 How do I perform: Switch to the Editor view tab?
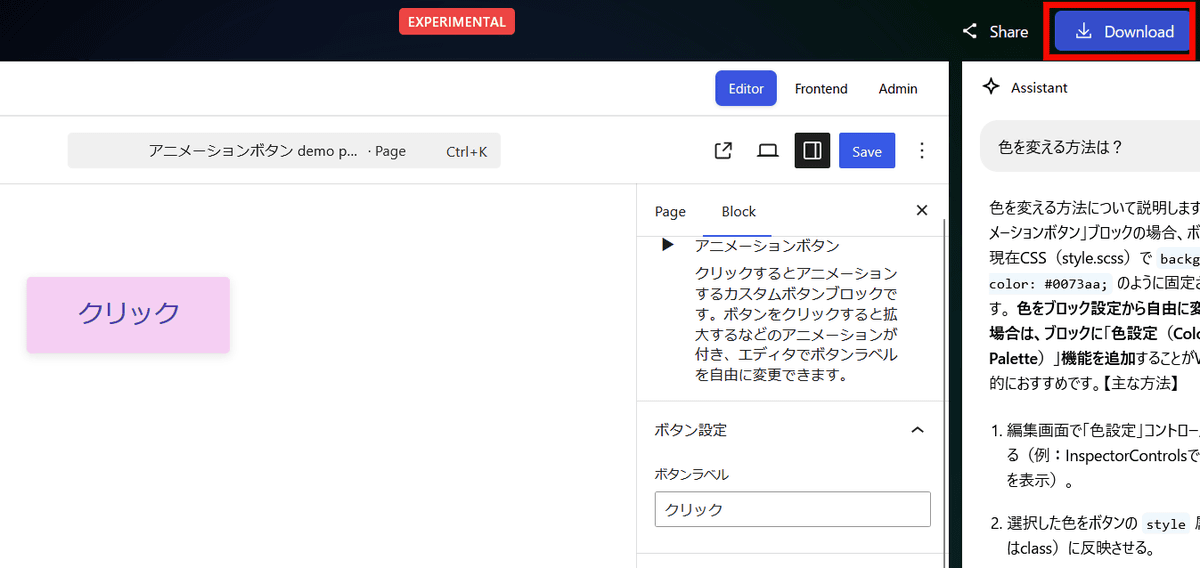point(746,88)
